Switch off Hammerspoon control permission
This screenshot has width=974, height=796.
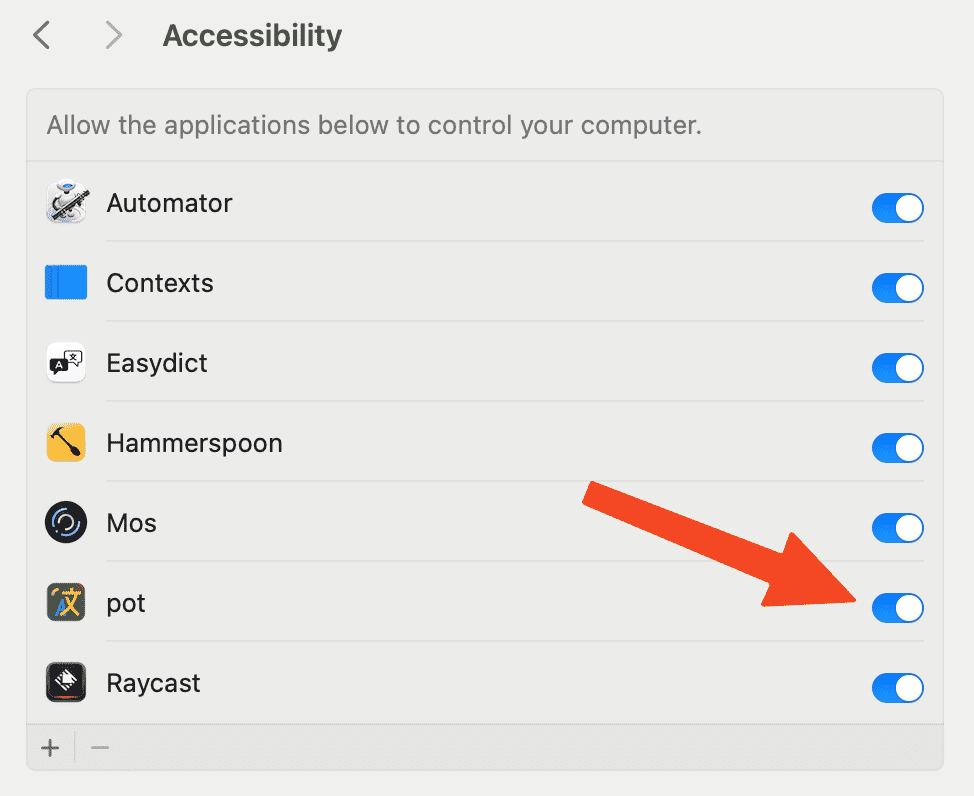(x=898, y=447)
